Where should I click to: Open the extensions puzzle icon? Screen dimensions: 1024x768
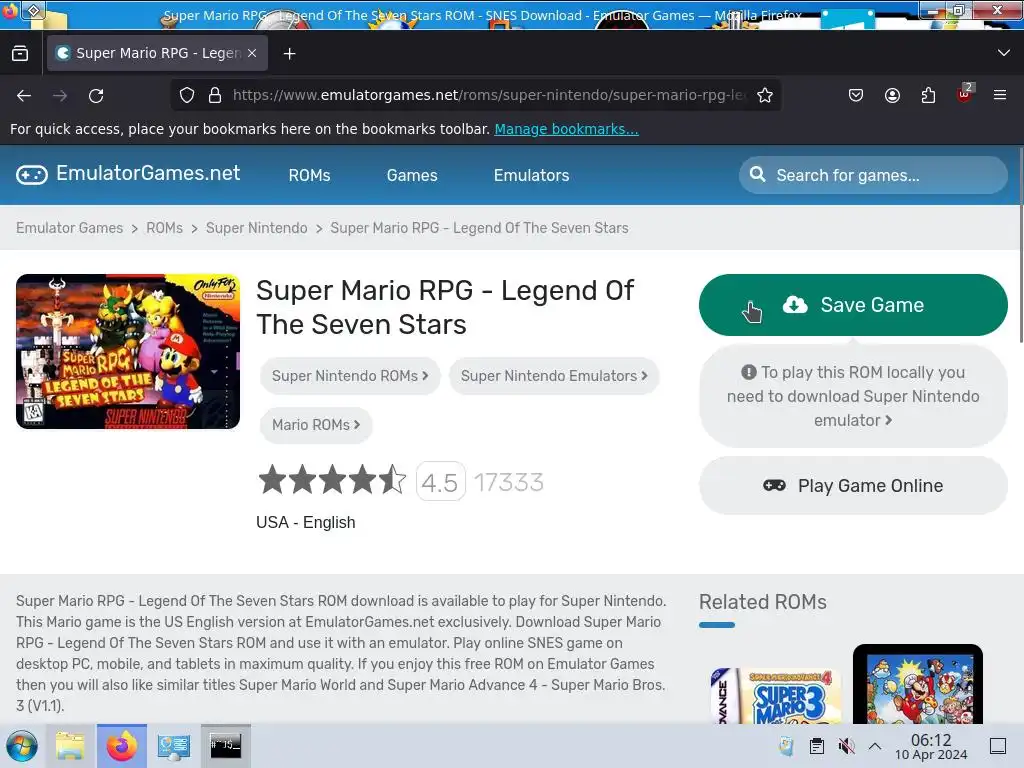coord(928,95)
